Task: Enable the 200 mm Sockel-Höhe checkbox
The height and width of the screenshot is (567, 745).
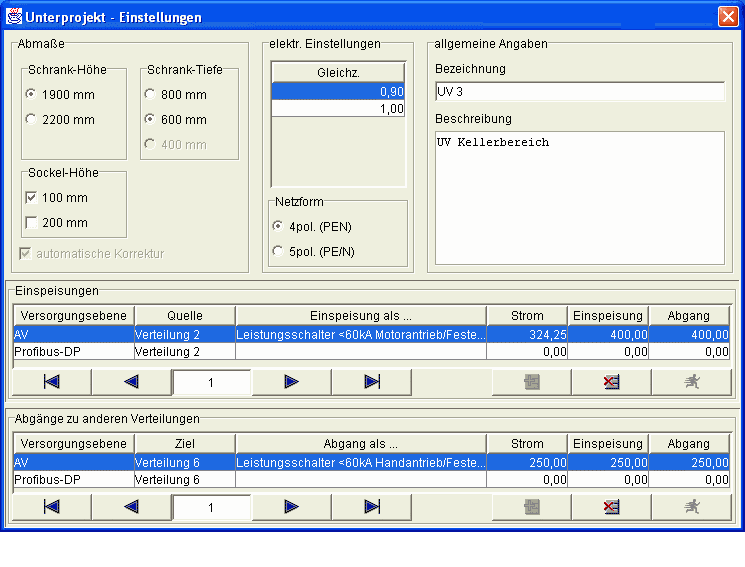Action: tap(31, 223)
